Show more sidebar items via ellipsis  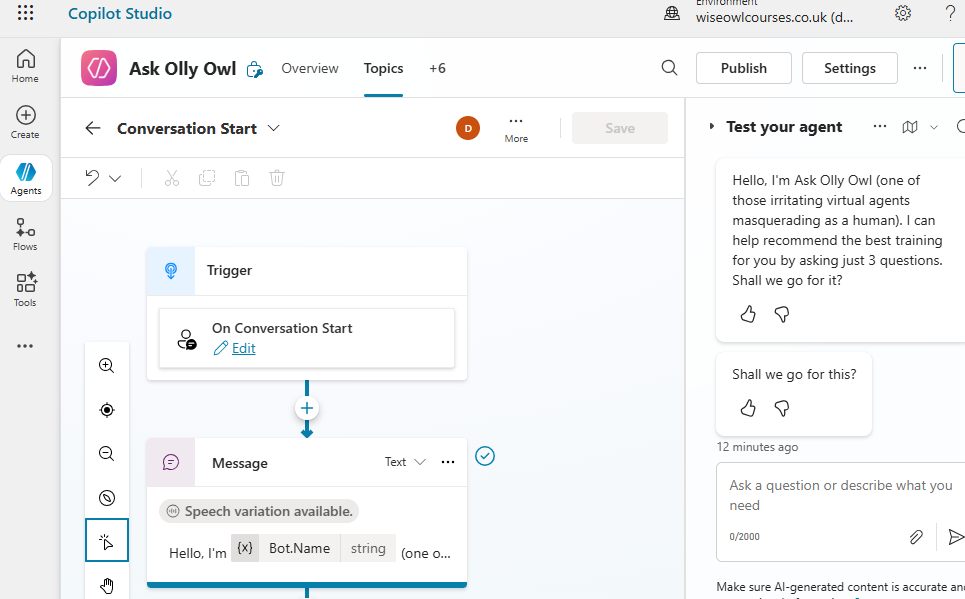coord(25,346)
